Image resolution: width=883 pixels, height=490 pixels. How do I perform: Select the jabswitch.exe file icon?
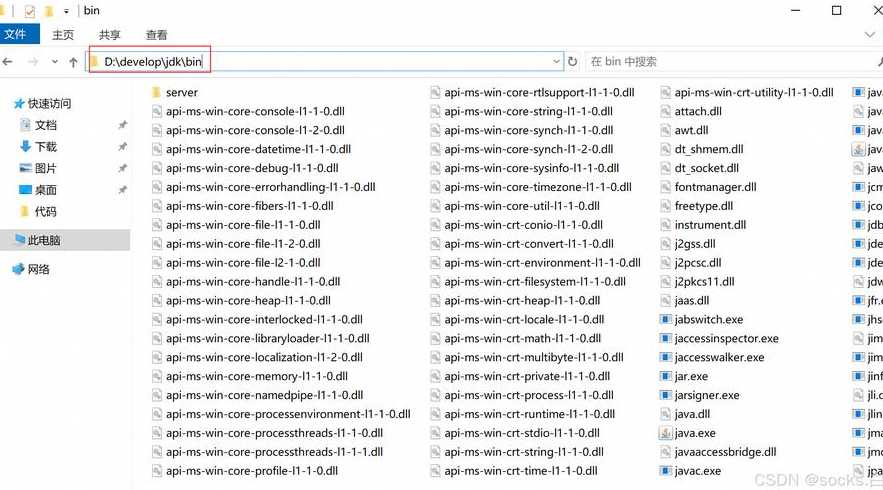pos(666,319)
